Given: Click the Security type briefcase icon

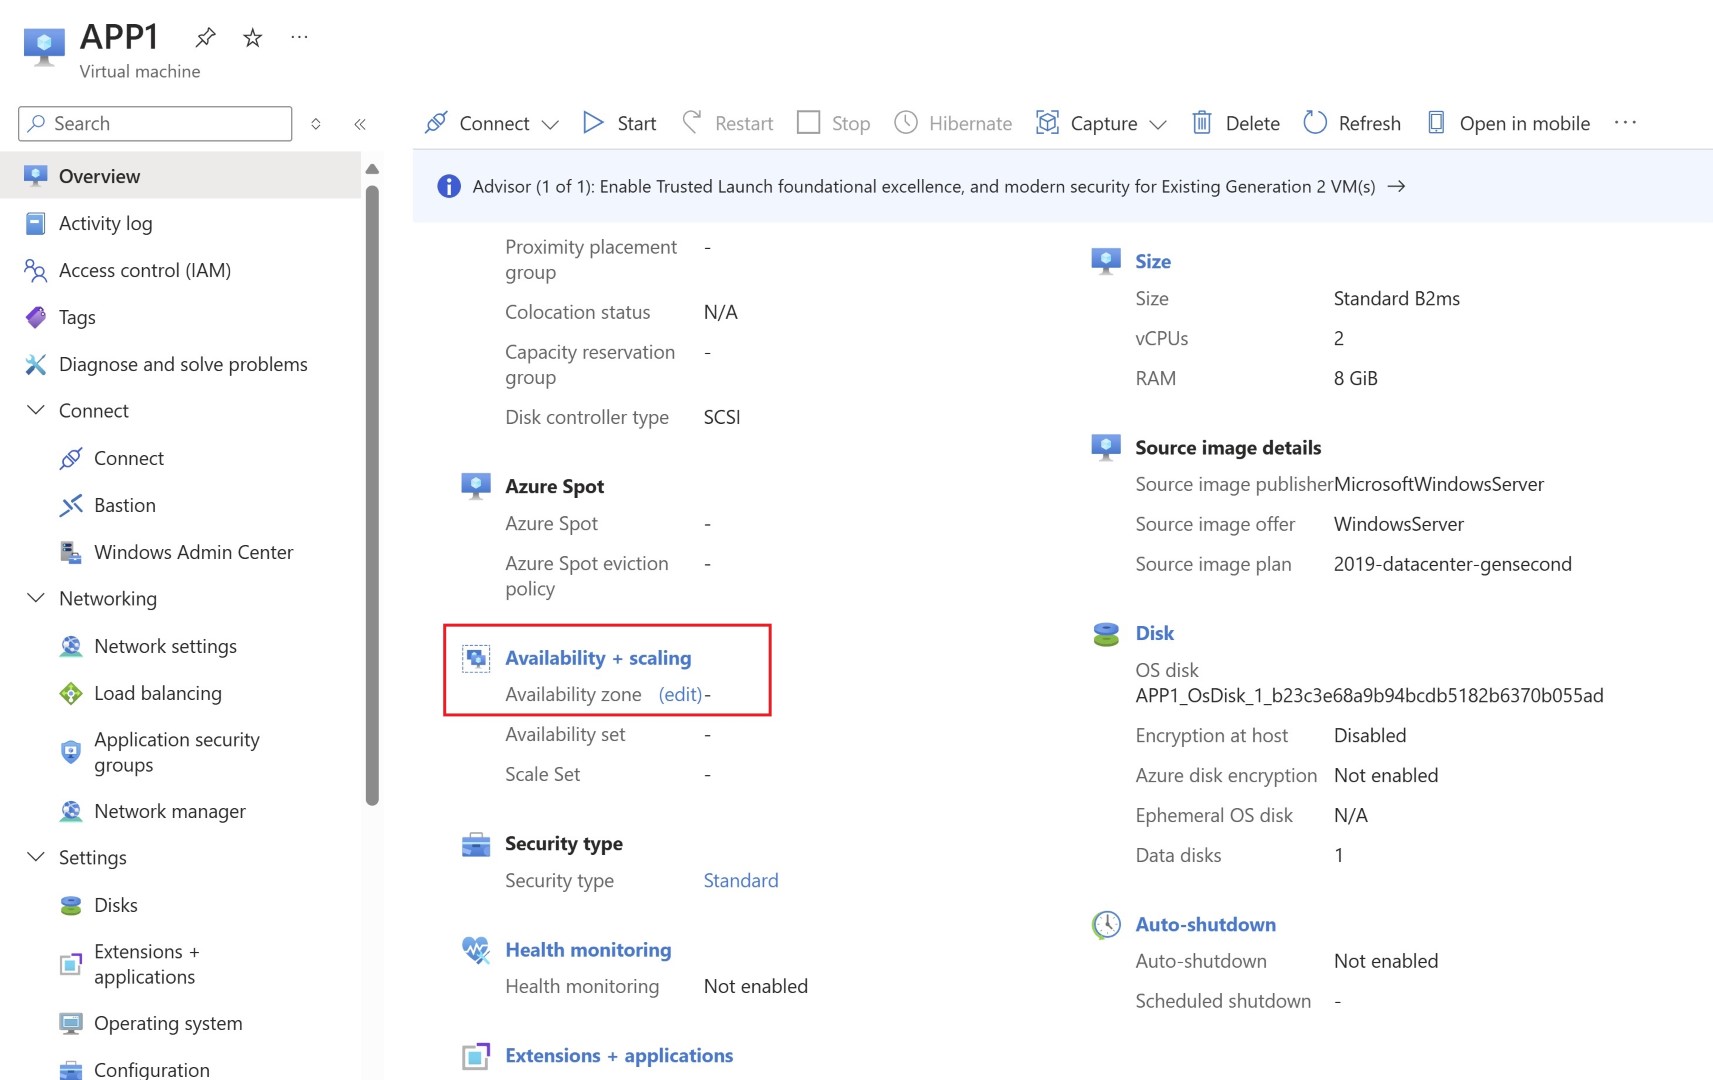Looking at the screenshot, I should (475, 844).
